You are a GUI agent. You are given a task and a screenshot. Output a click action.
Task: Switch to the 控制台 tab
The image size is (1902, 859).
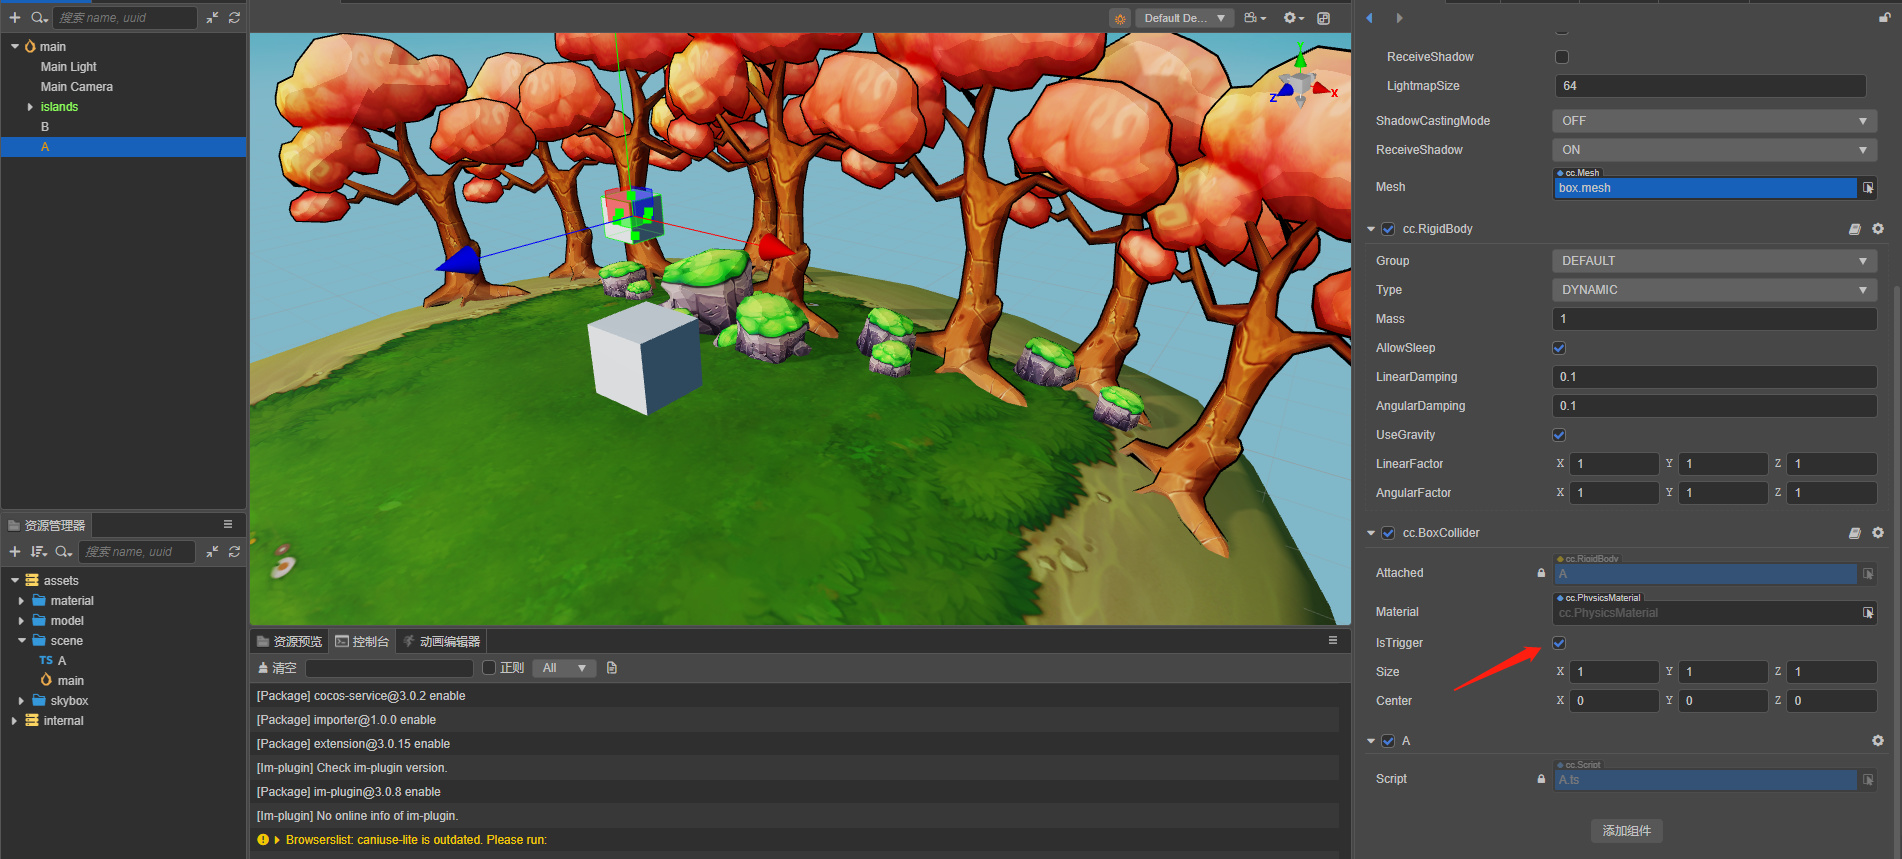[x=362, y=641]
